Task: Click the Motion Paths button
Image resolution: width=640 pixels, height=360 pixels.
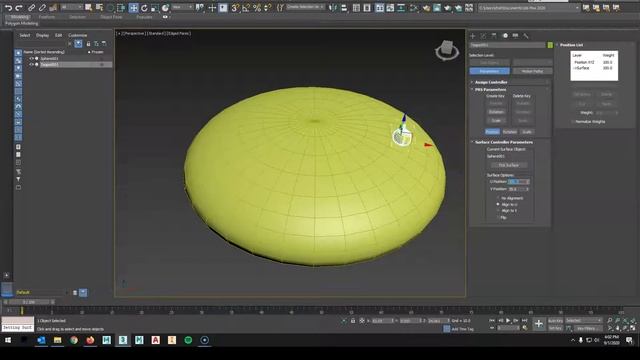Action: pos(532,71)
